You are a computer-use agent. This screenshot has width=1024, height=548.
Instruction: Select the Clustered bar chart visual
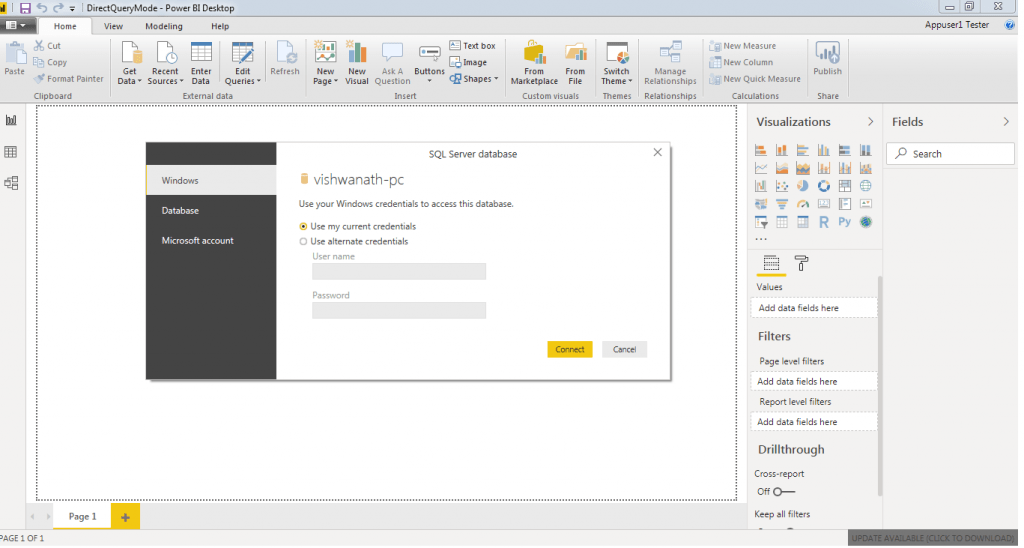pos(803,150)
